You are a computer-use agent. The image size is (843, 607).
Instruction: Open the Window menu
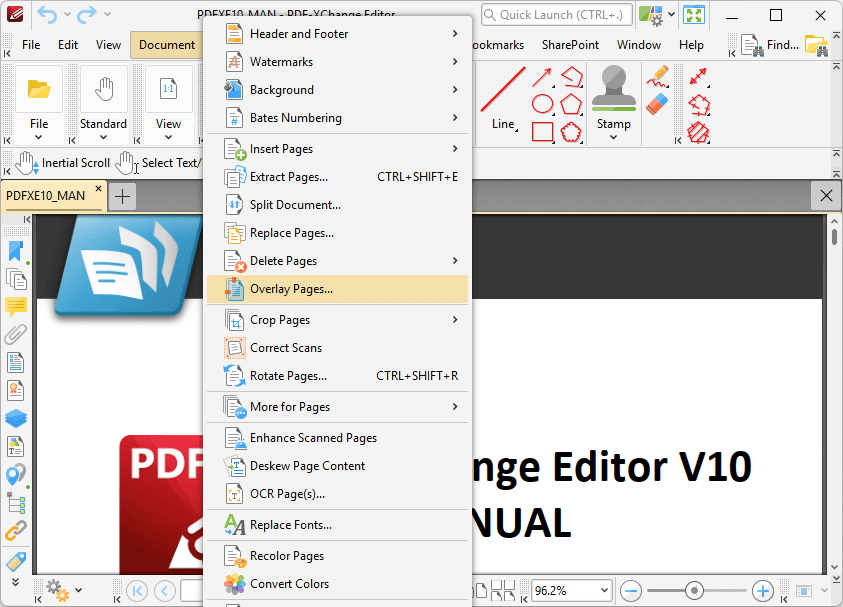point(639,45)
